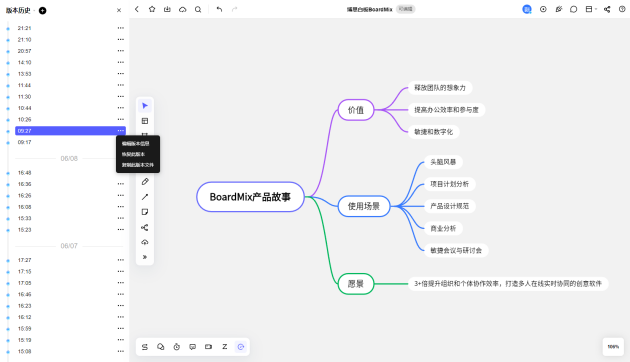Undo the last action
Viewport: 630px width, 362px height.
tap(219, 9)
